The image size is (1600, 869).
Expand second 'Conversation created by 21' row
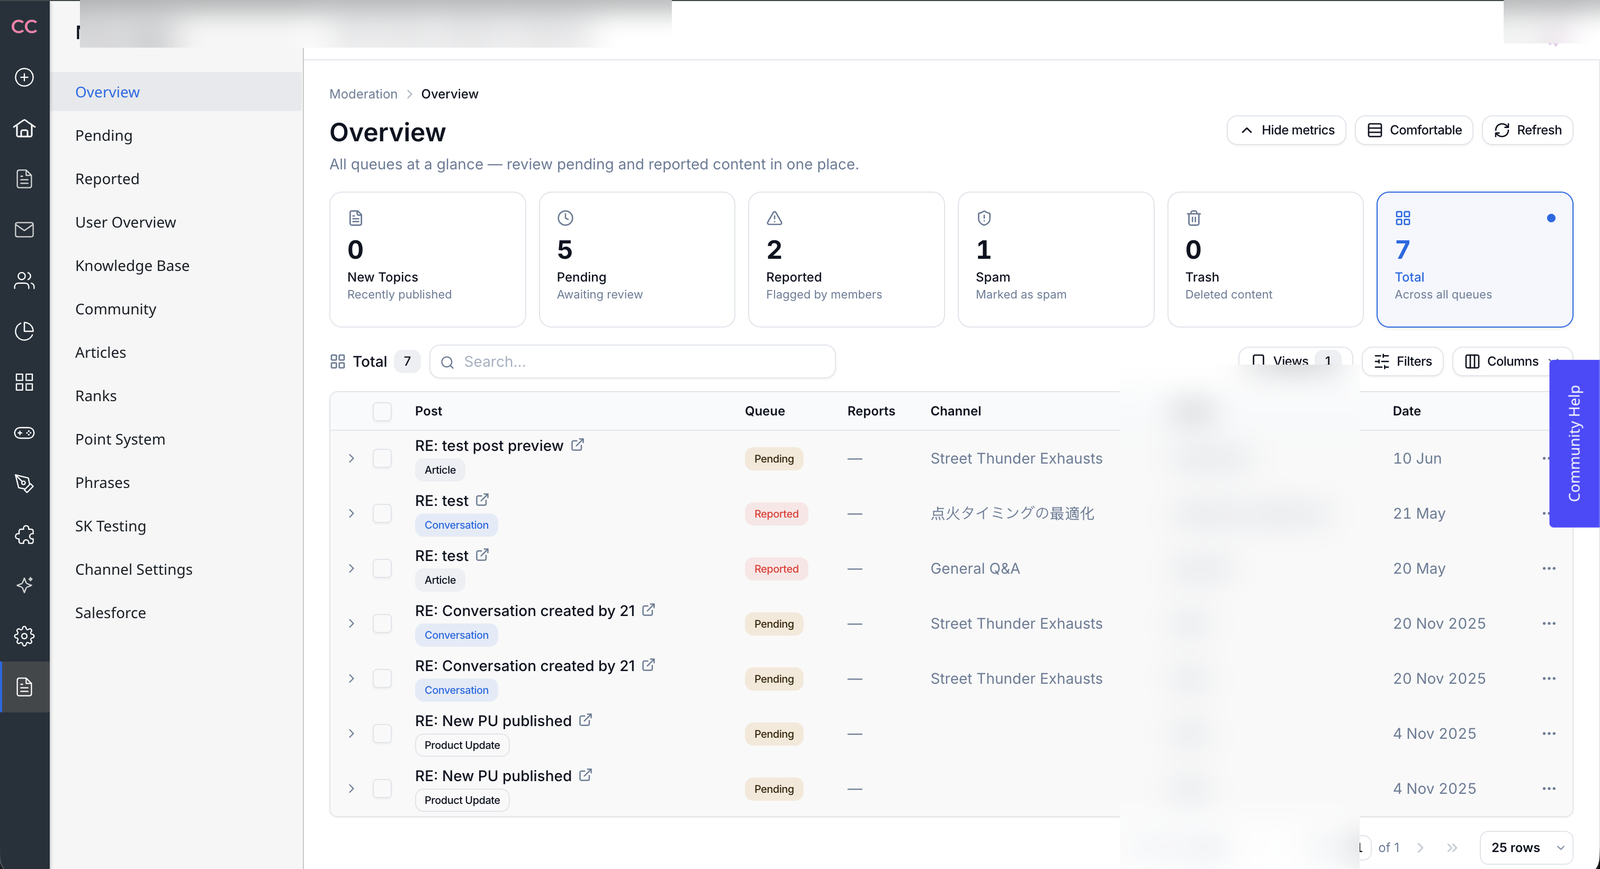(x=351, y=678)
